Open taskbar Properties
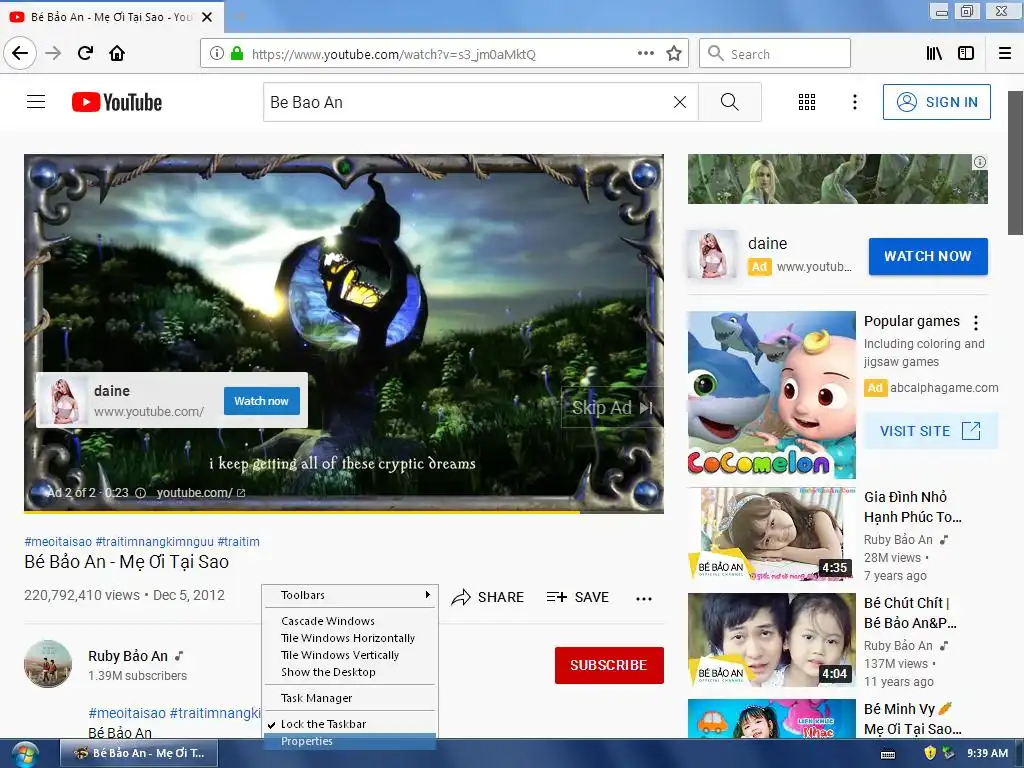 click(350, 741)
